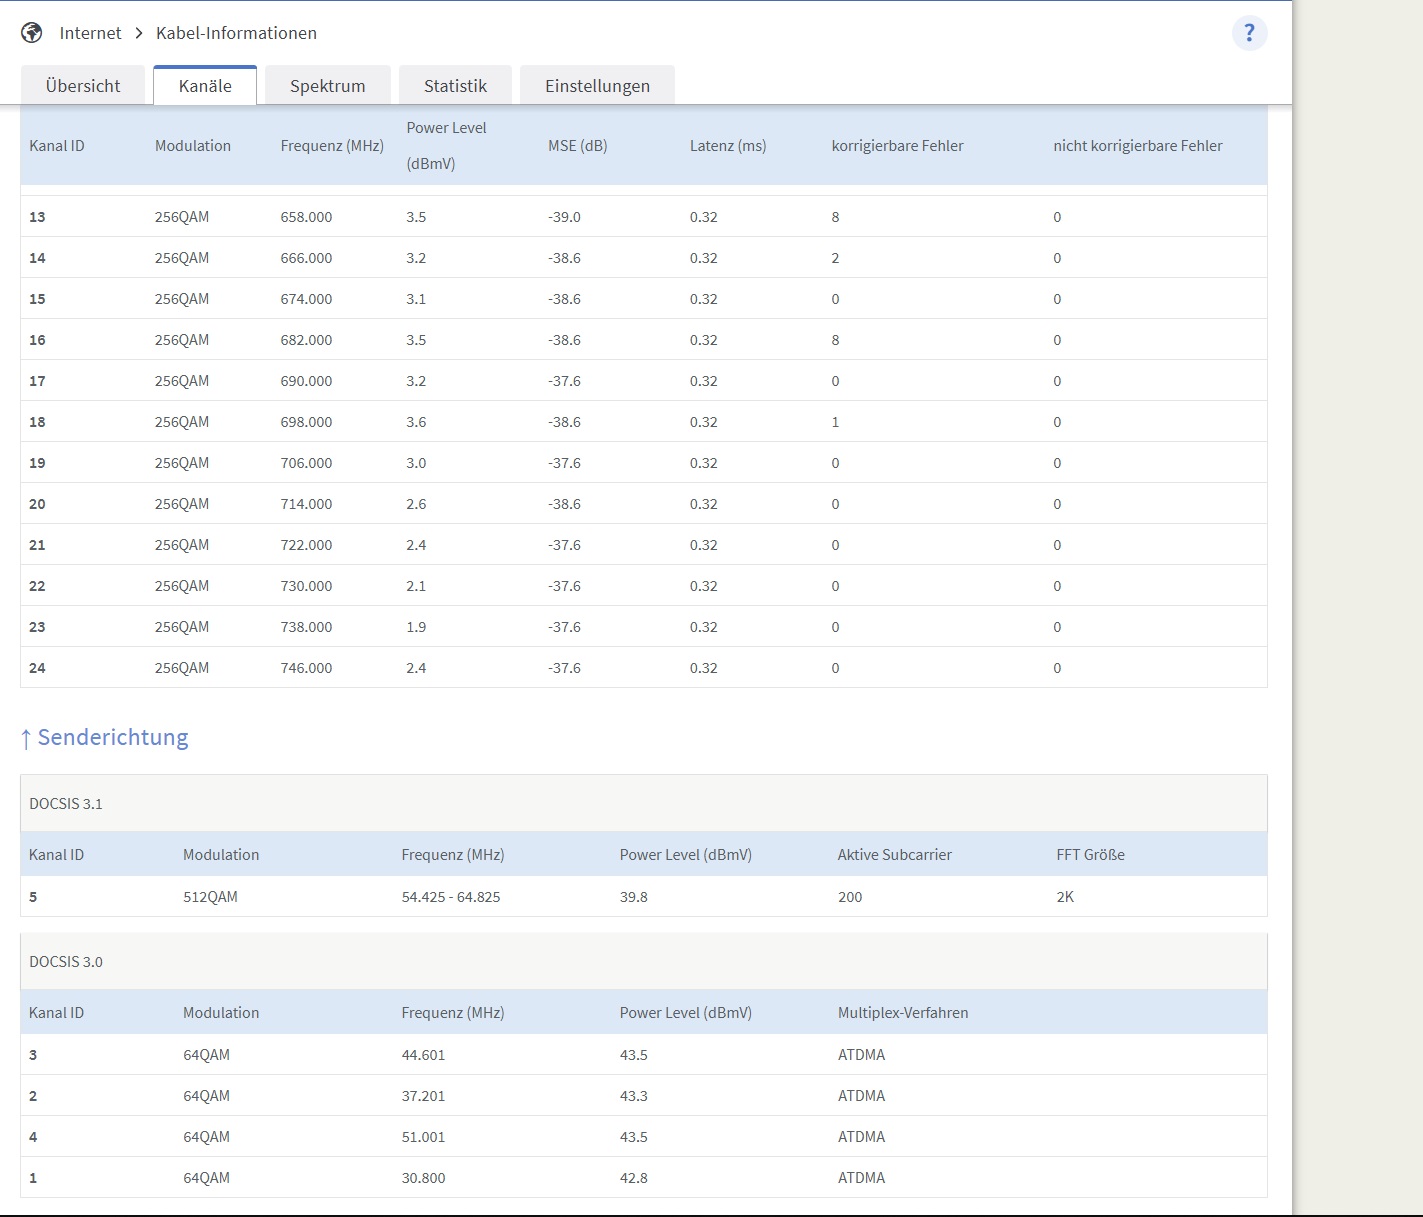Viewport: 1423px width, 1217px height.
Task: Click the breadcrumb chevron after Internet
Action: coord(139,33)
